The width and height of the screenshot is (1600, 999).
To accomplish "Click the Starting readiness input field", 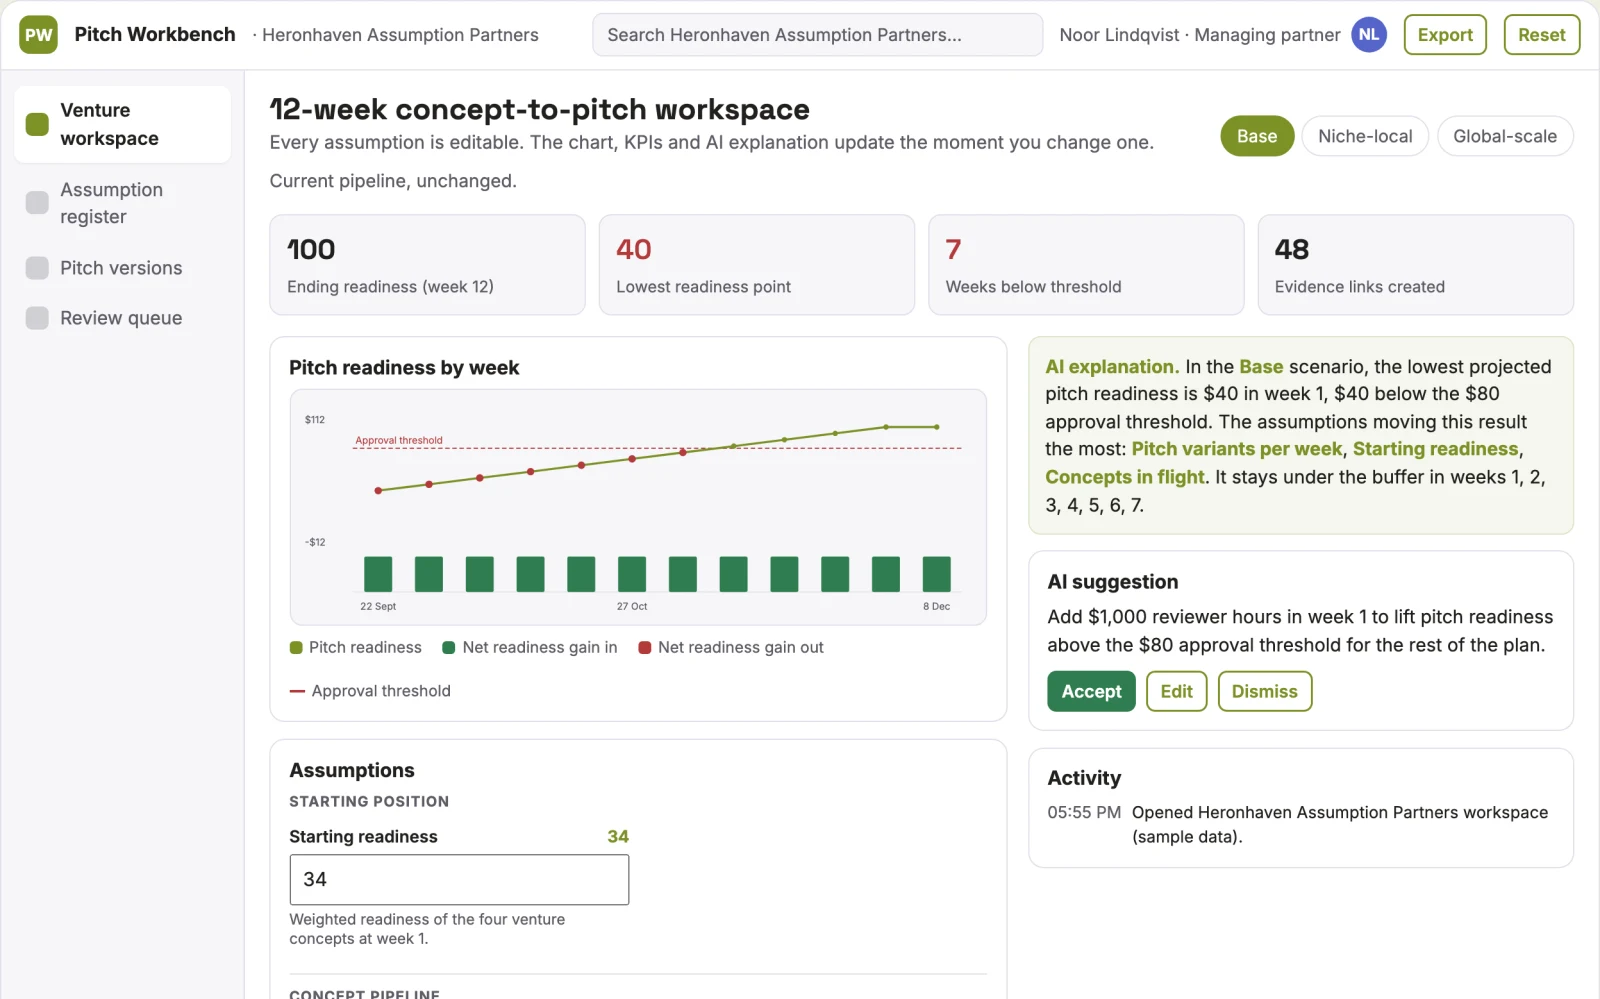I will point(459,880).
